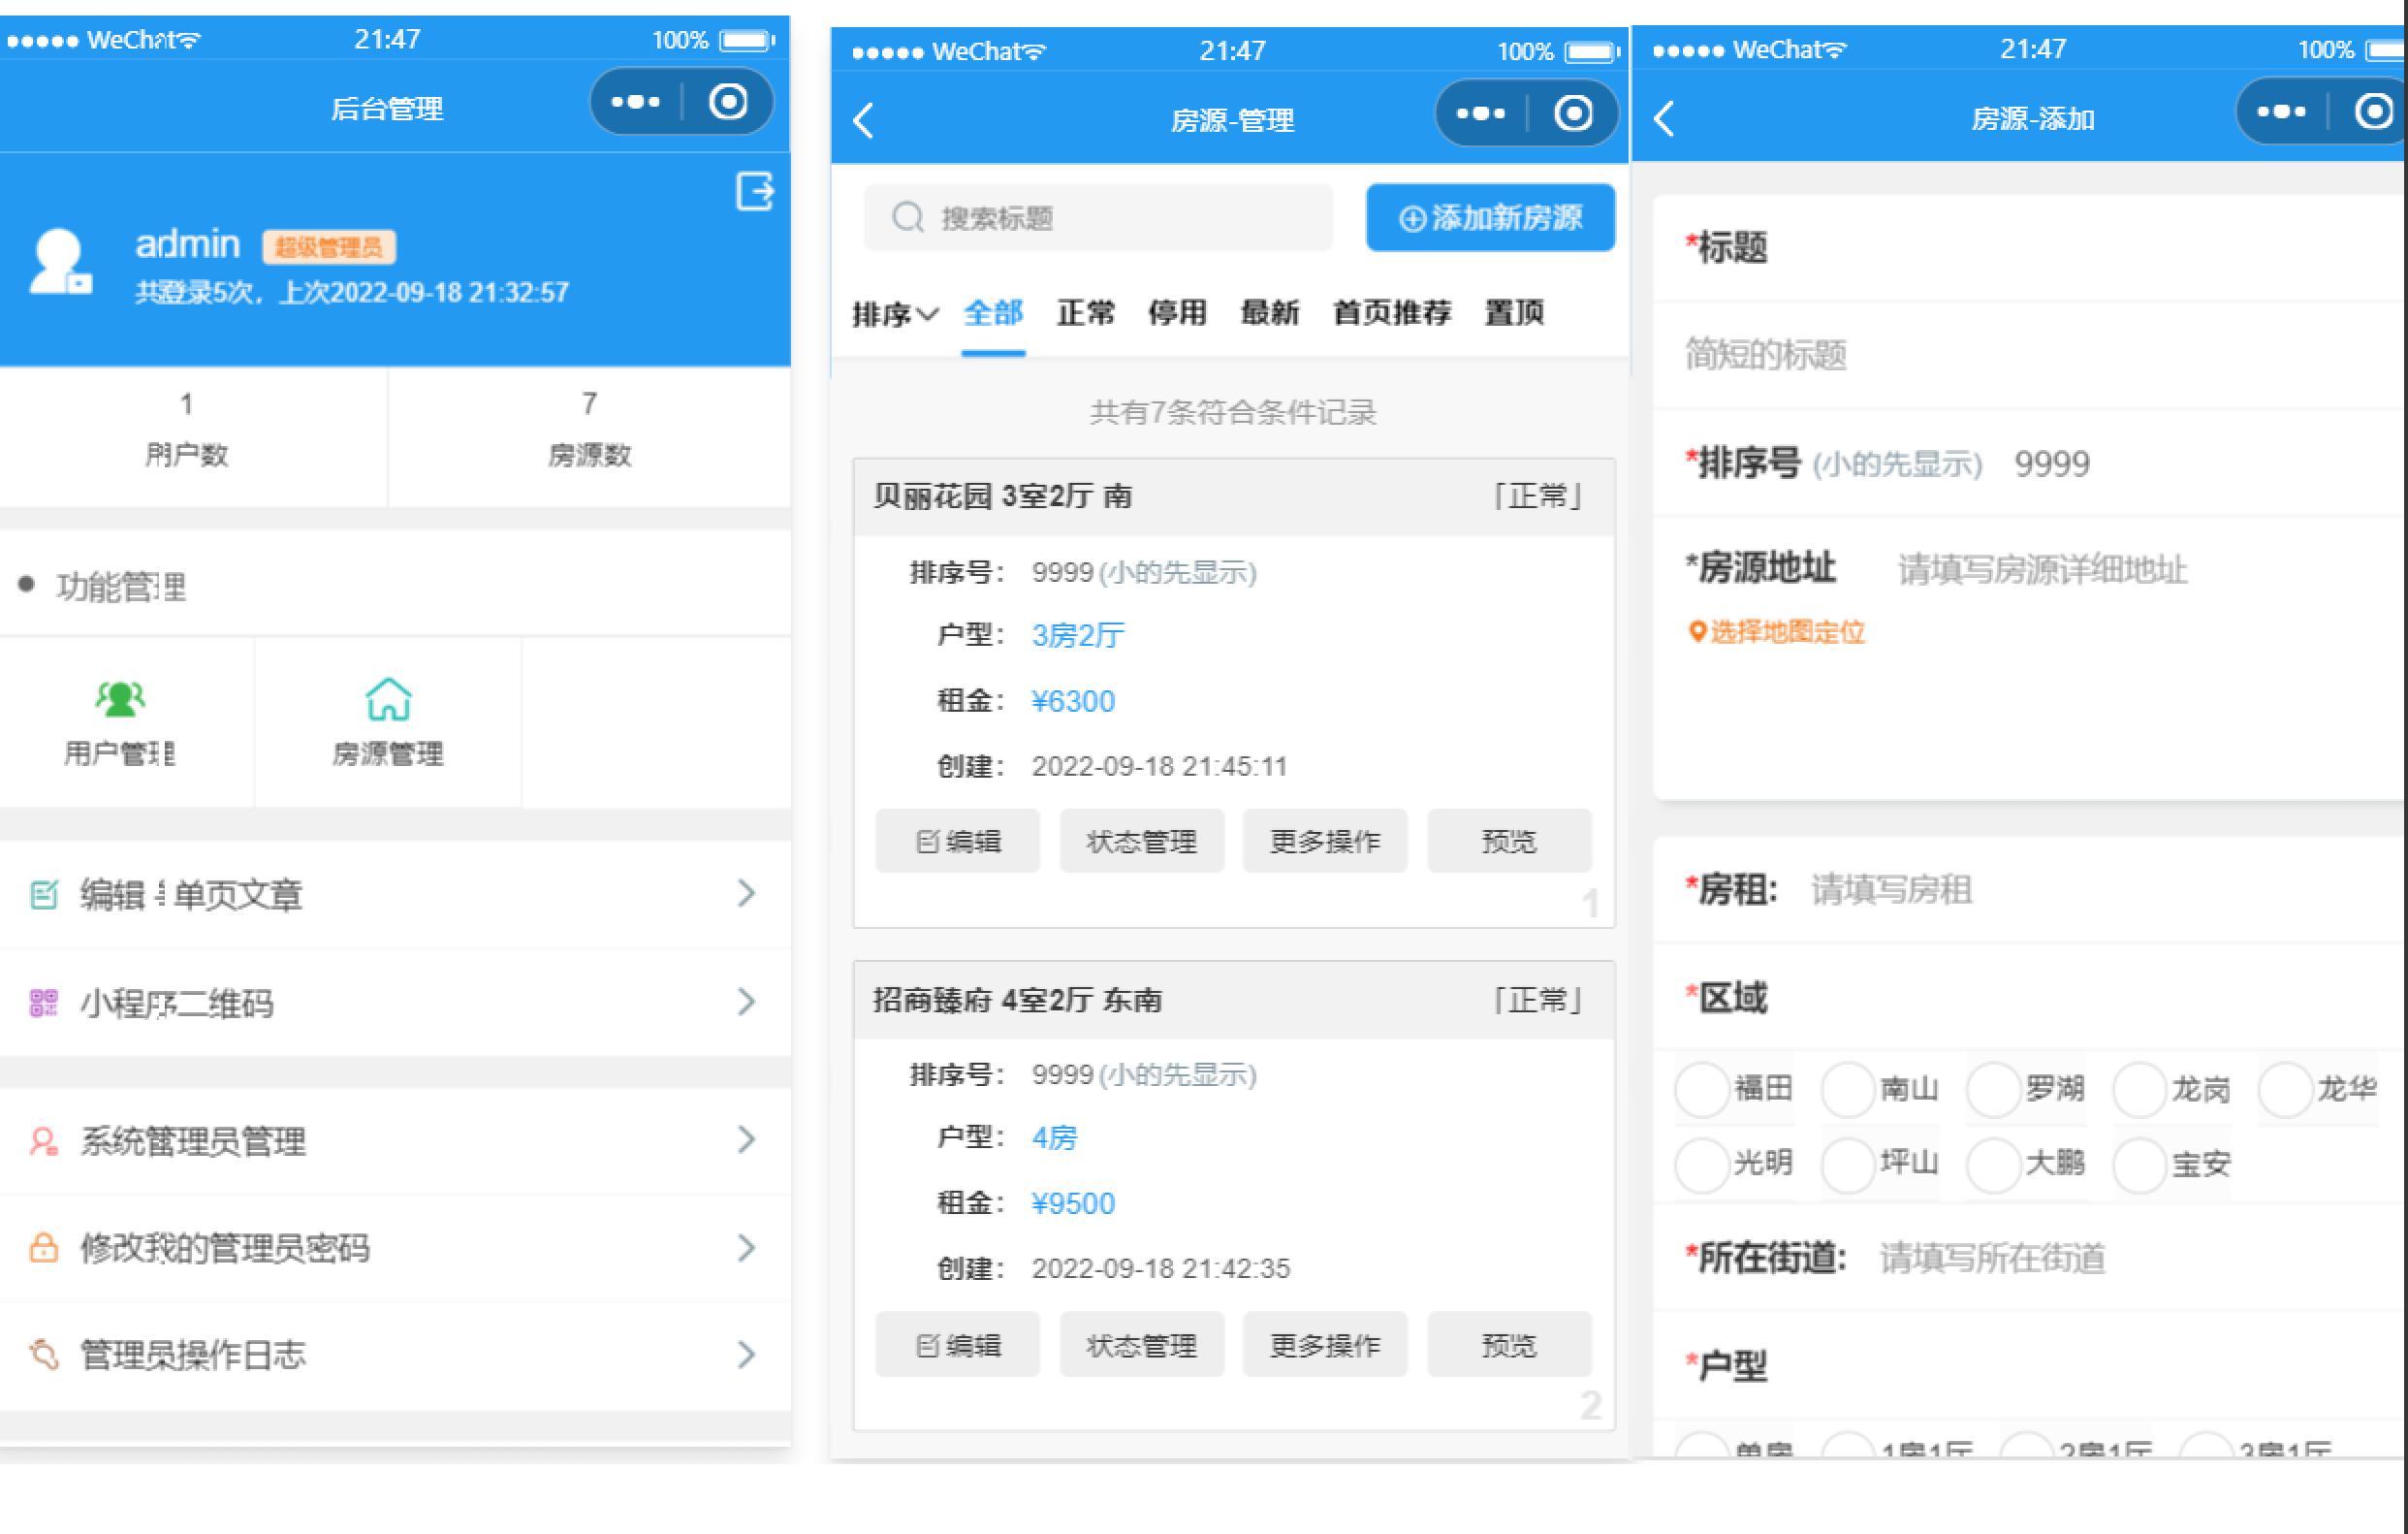Switch to the 首页推荐 tab
Screen dimensions: 2408x1534
(1392, 313)
